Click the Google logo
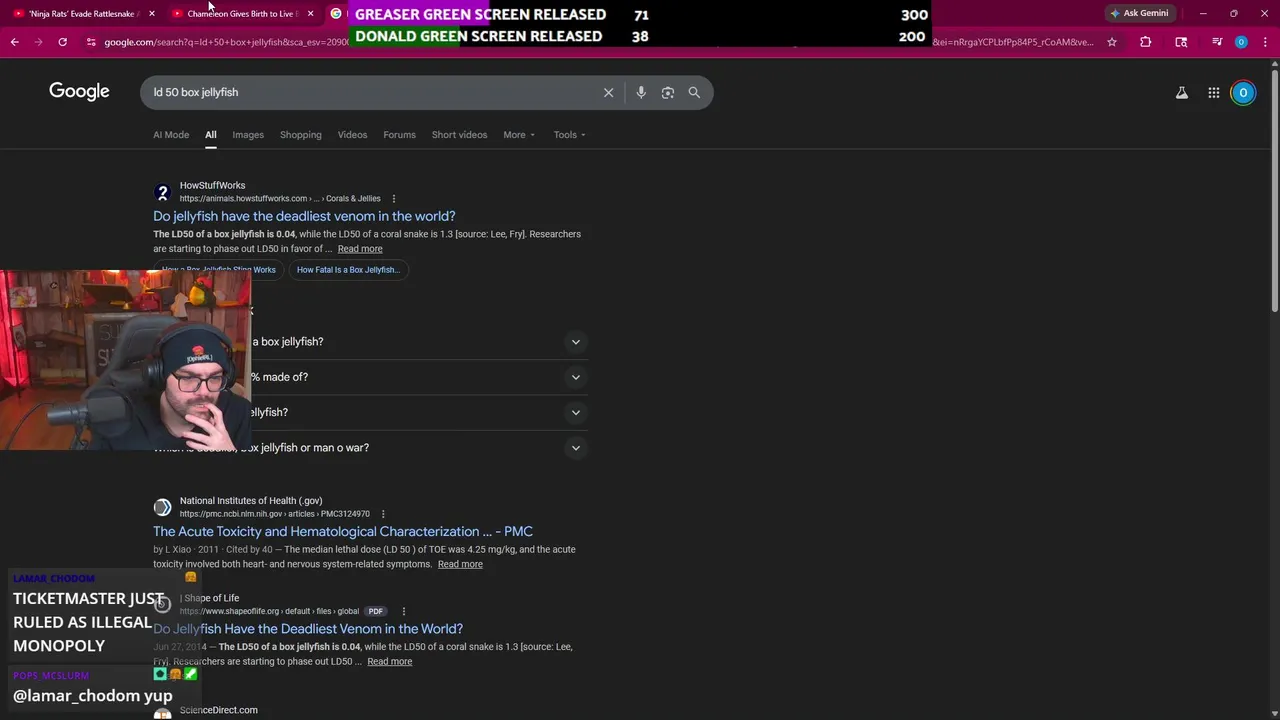The width and height of the screenshot is (1280, 720). coord(79,91)
